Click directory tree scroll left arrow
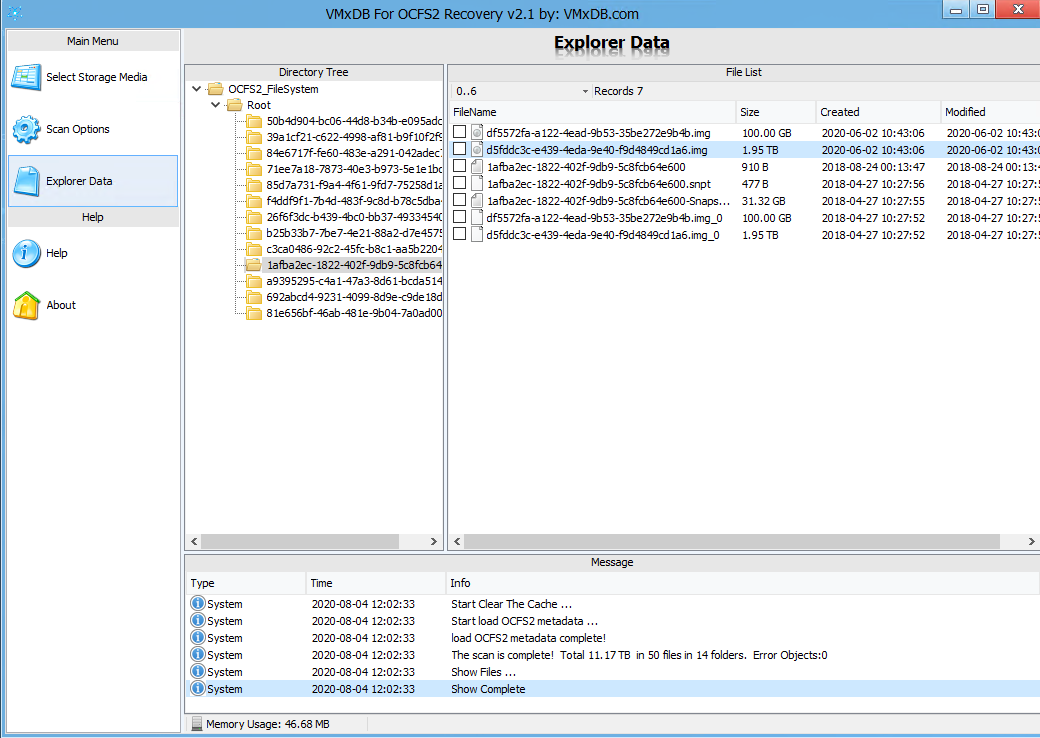Viewport: 1040px width, 738px height. 194,541
